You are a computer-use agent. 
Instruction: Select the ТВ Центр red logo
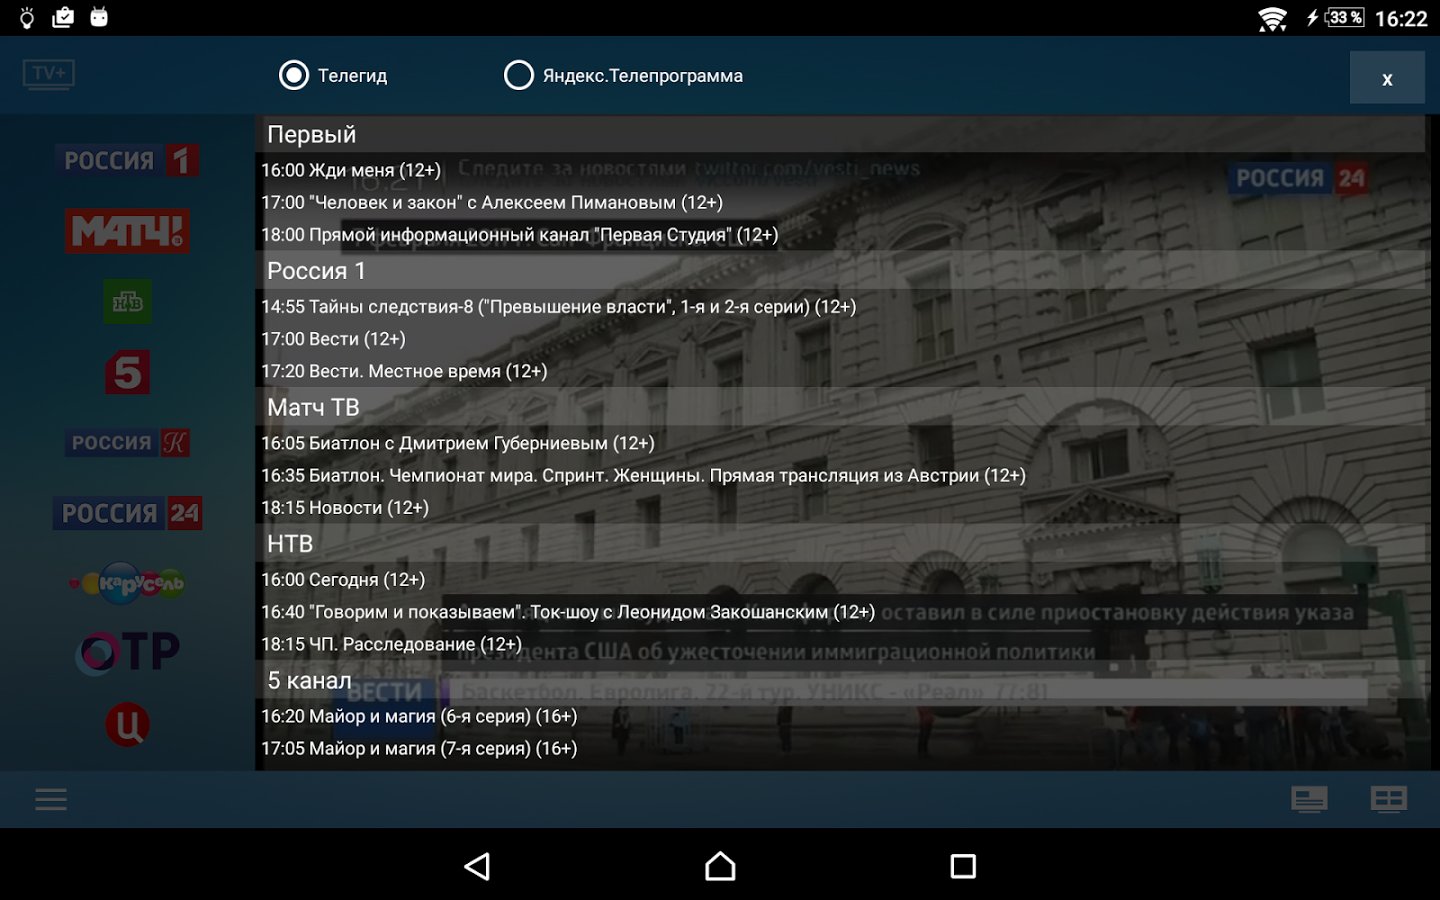127,724
